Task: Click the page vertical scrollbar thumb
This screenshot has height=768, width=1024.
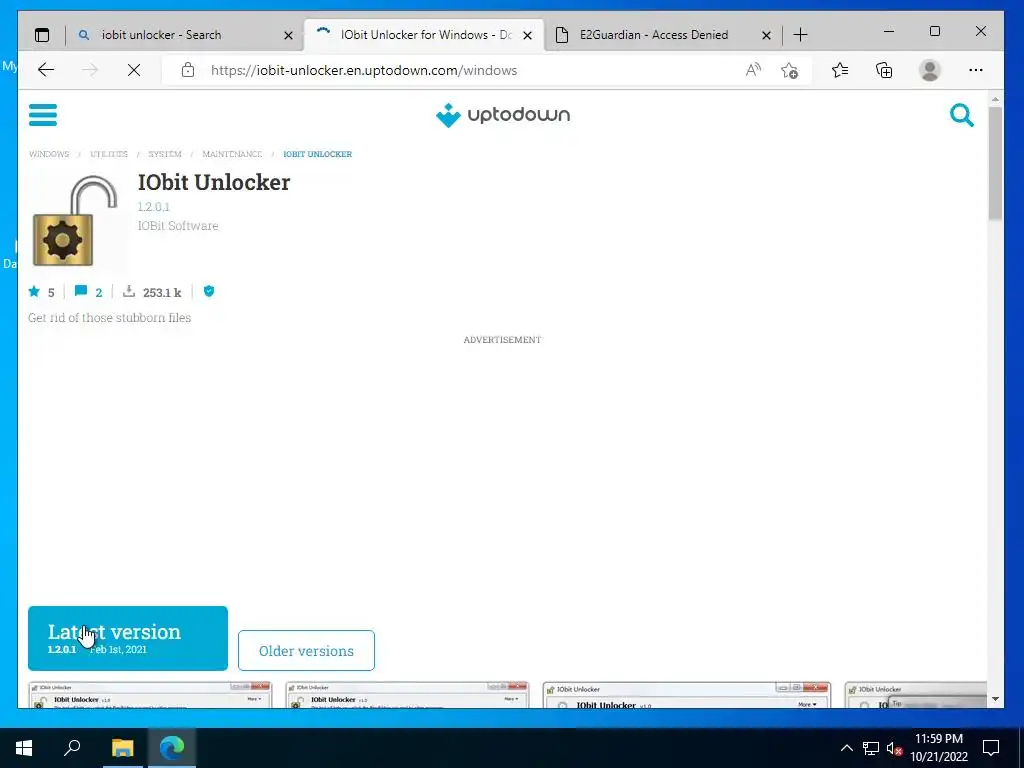Action: pos(995,163)
